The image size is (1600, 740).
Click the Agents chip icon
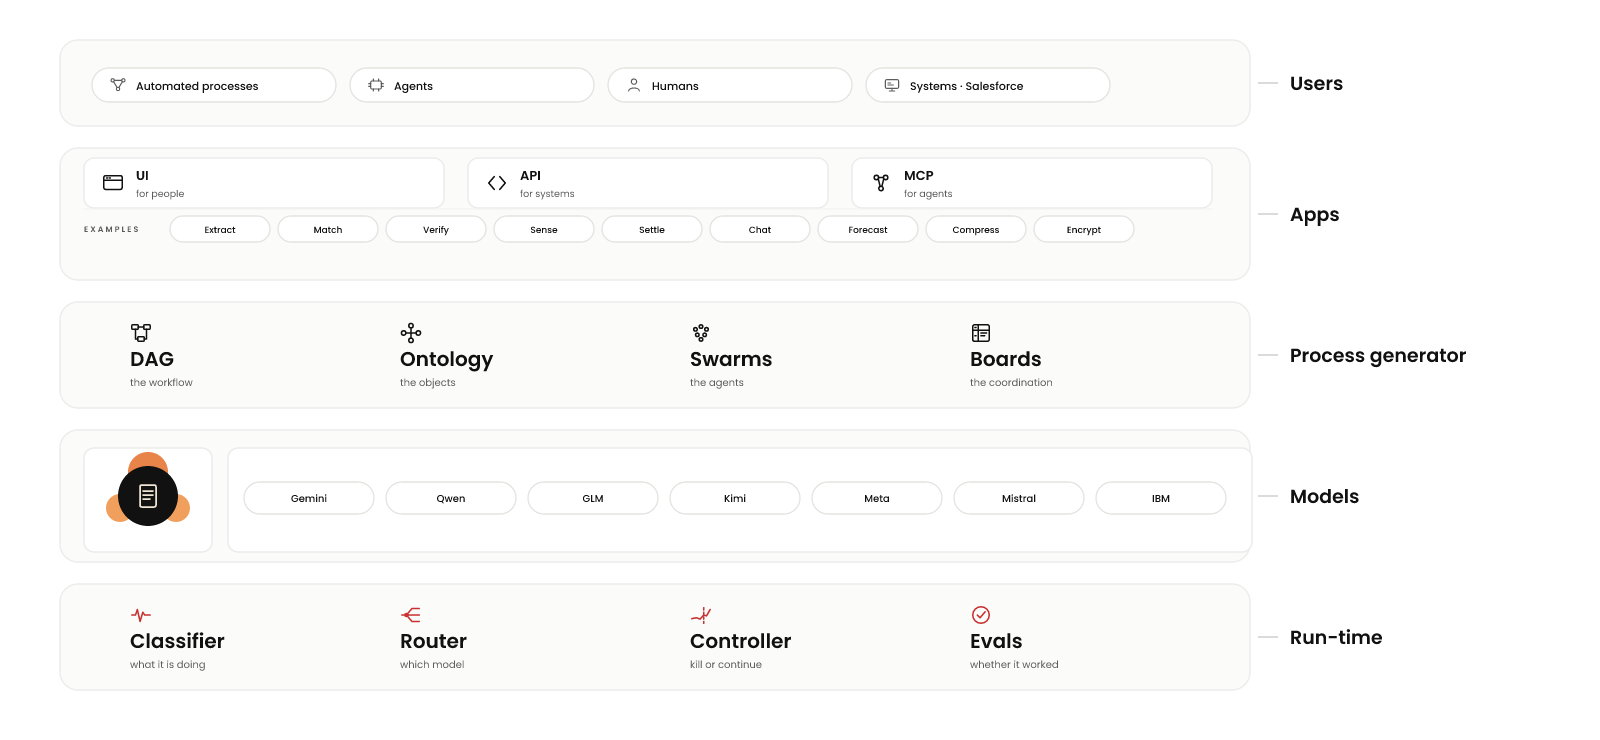[376, 85]
